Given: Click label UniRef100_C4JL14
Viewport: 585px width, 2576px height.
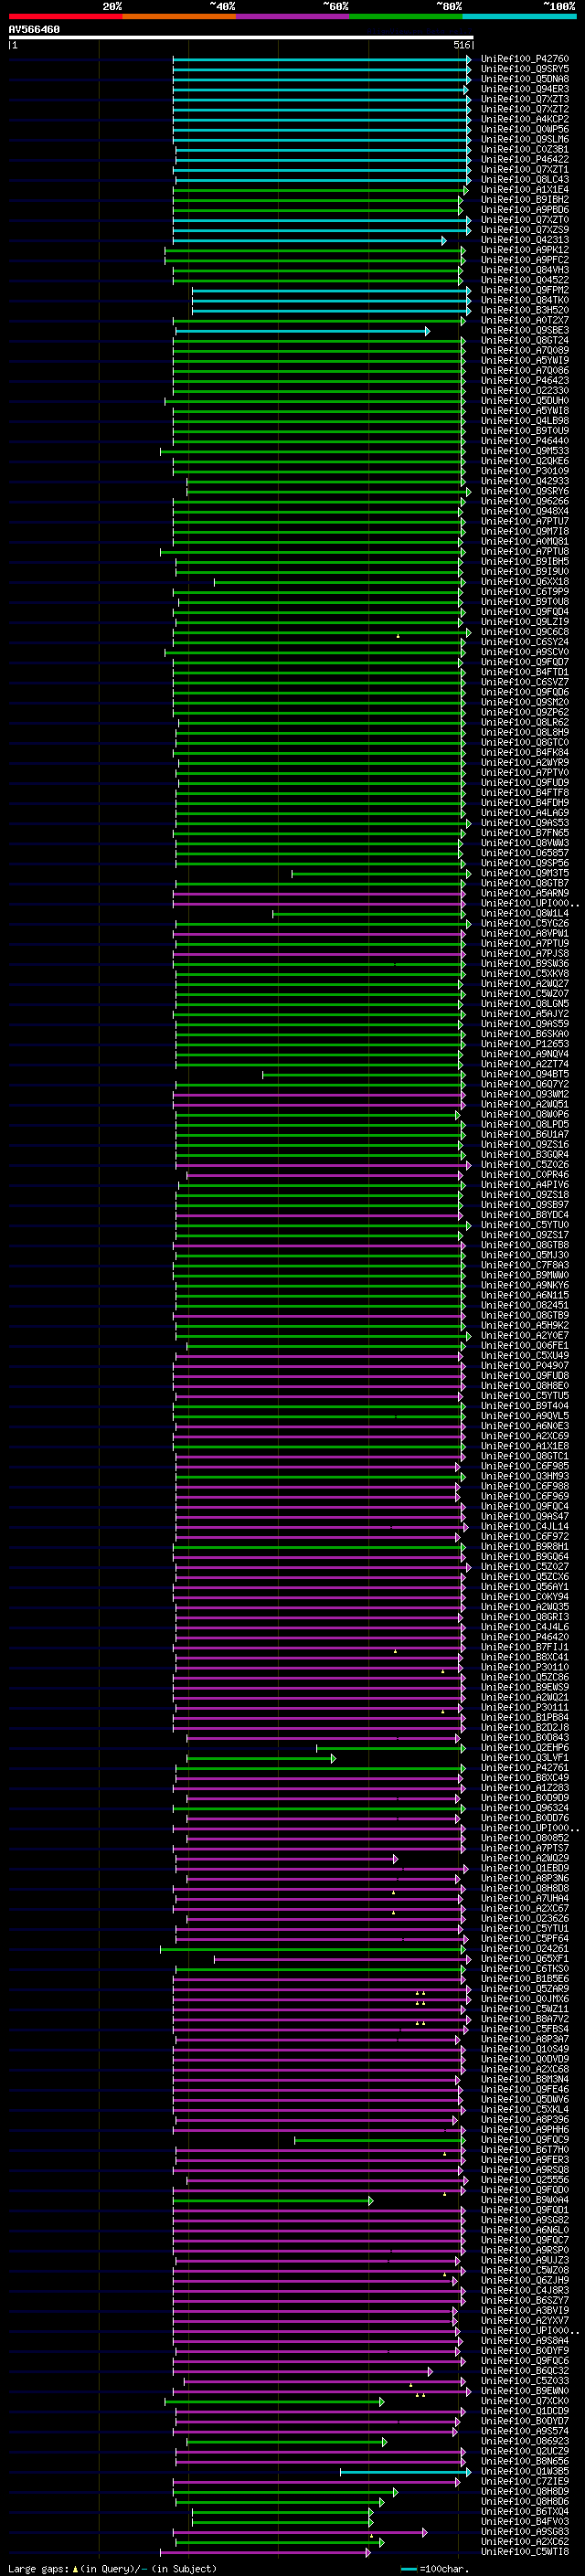Looking at the screenshot, I should 525,1527.
